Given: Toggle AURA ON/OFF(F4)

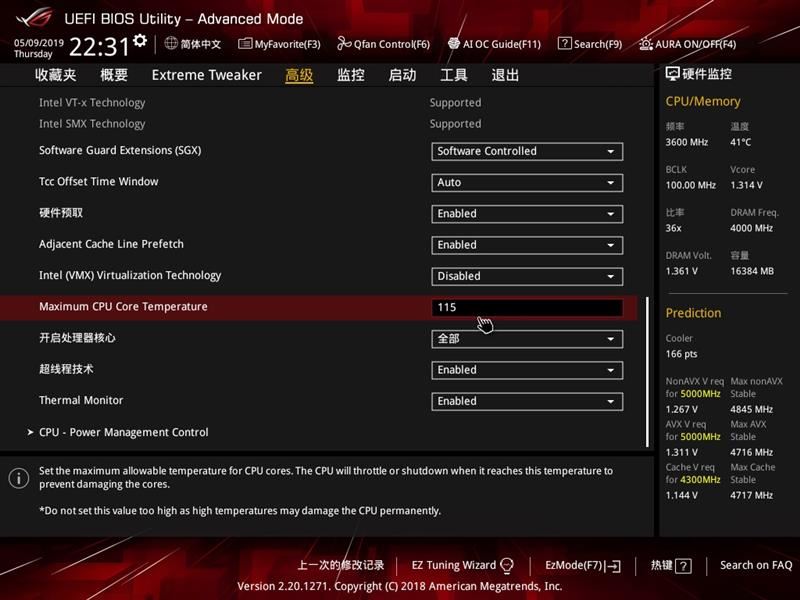Looking at the screenshot, I should coord(687,44).
